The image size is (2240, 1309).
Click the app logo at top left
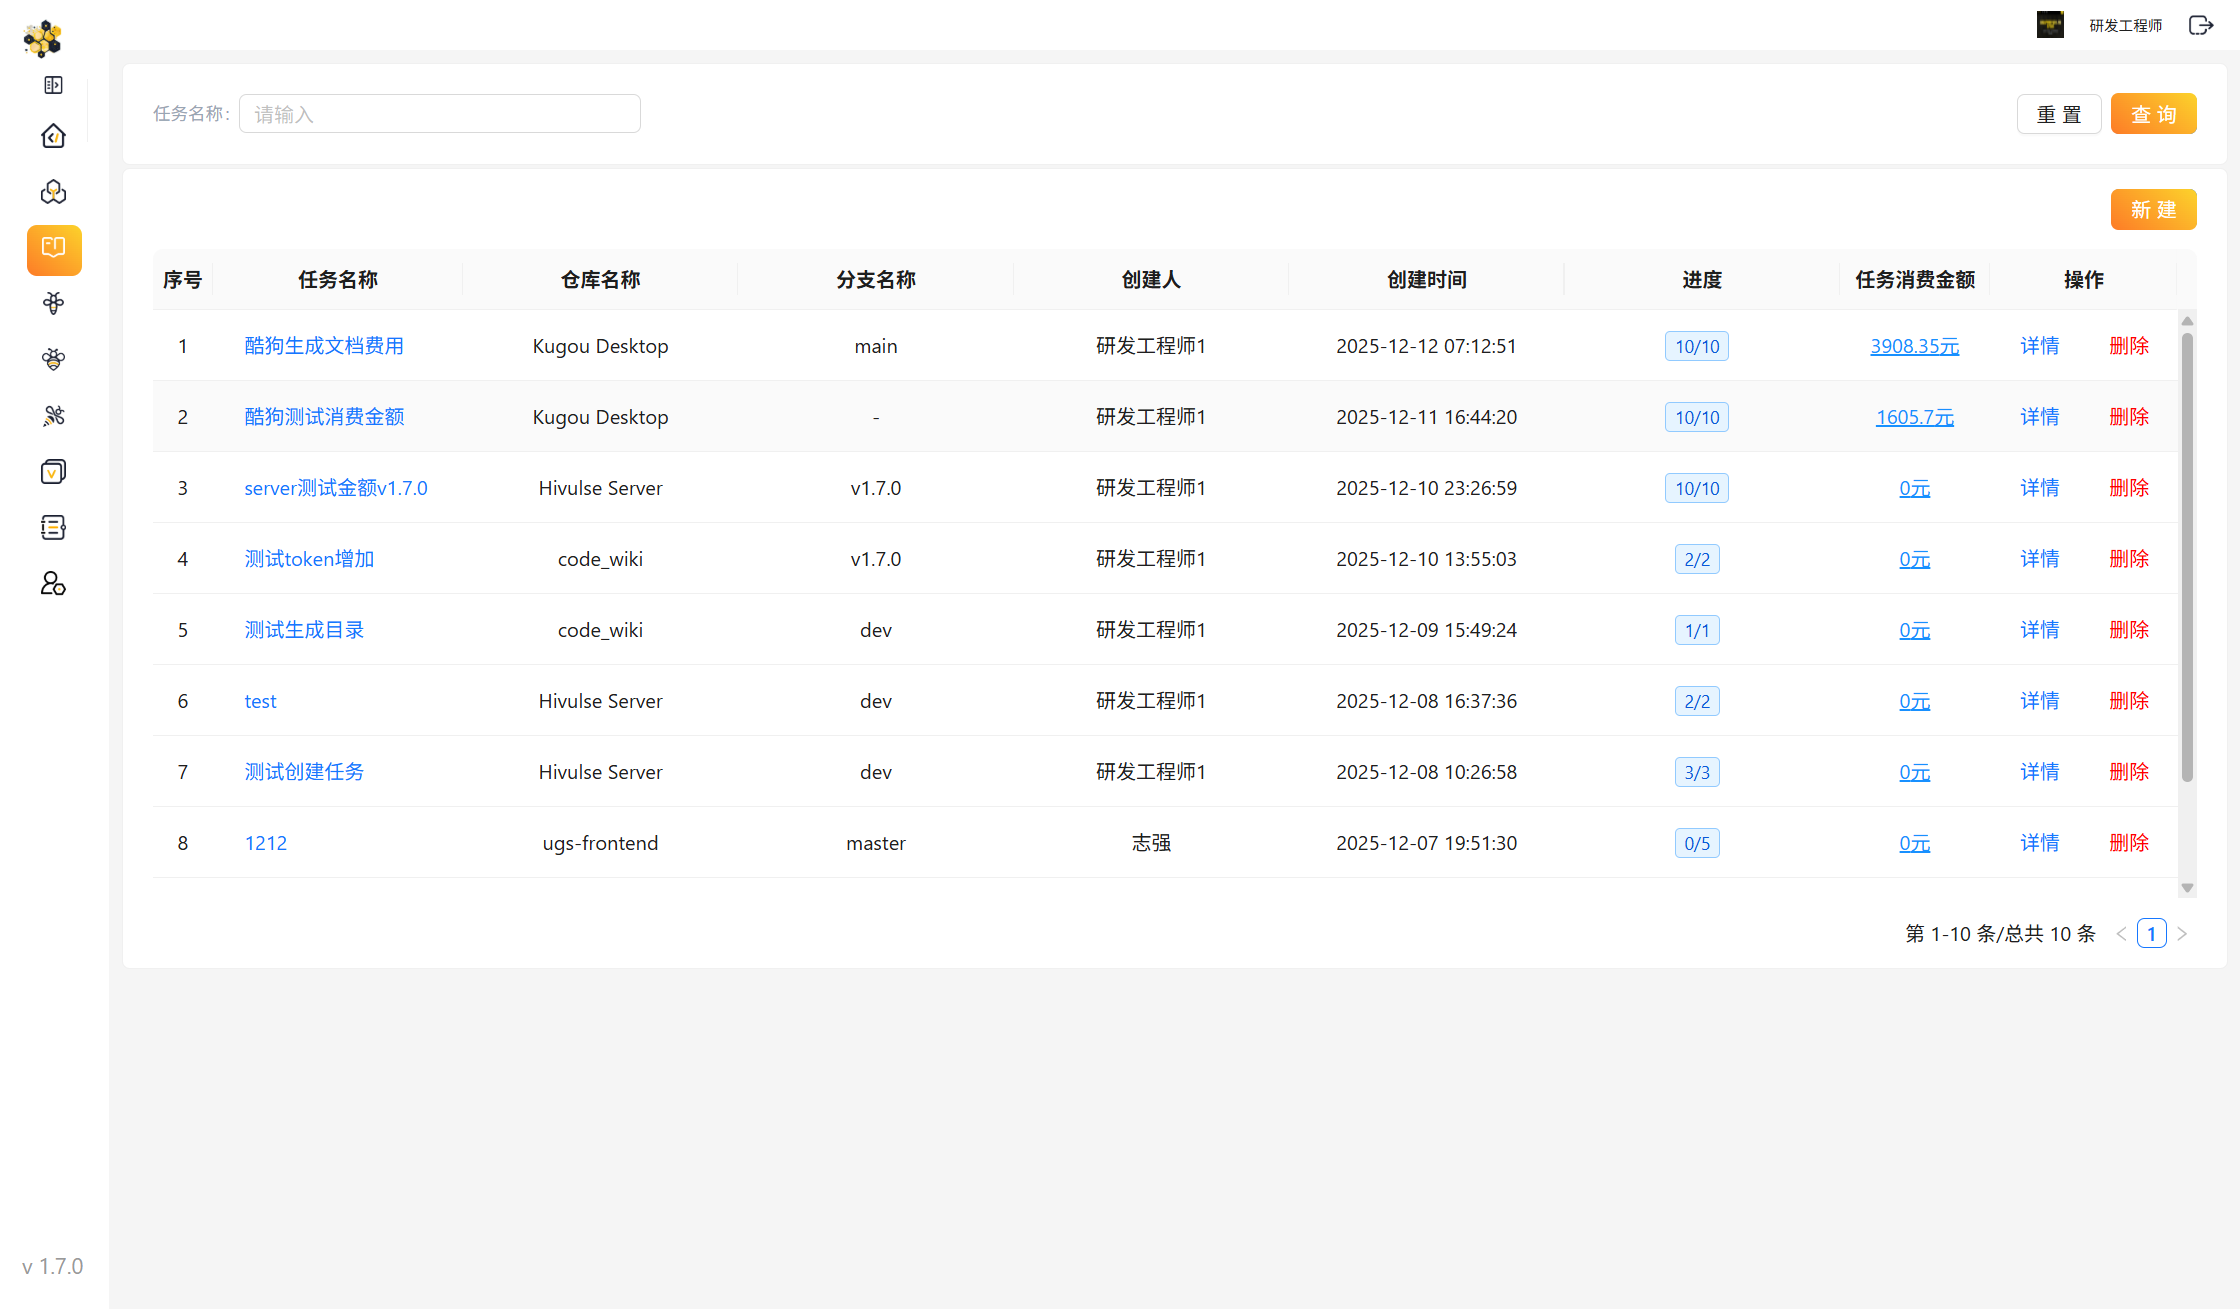click(42, 39)
